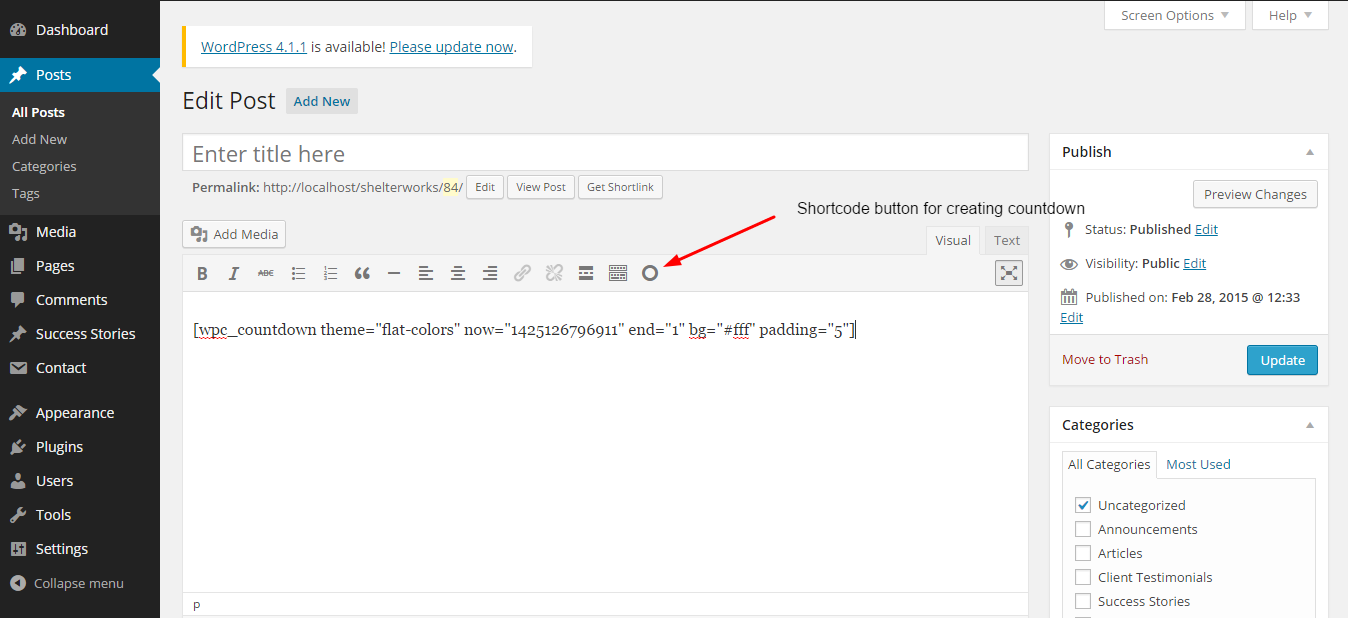Toggle the toolbar kitchen sink
The width and height of the screenshot is (1348, 618).
tap(618, 273)
